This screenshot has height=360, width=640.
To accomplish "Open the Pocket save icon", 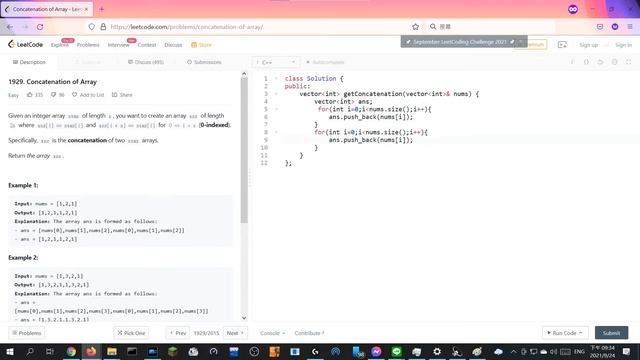I will (x=600, y=27).
